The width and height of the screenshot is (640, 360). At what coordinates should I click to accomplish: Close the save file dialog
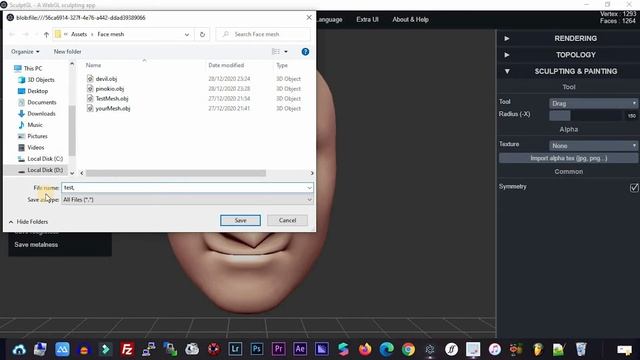(309, 18)
